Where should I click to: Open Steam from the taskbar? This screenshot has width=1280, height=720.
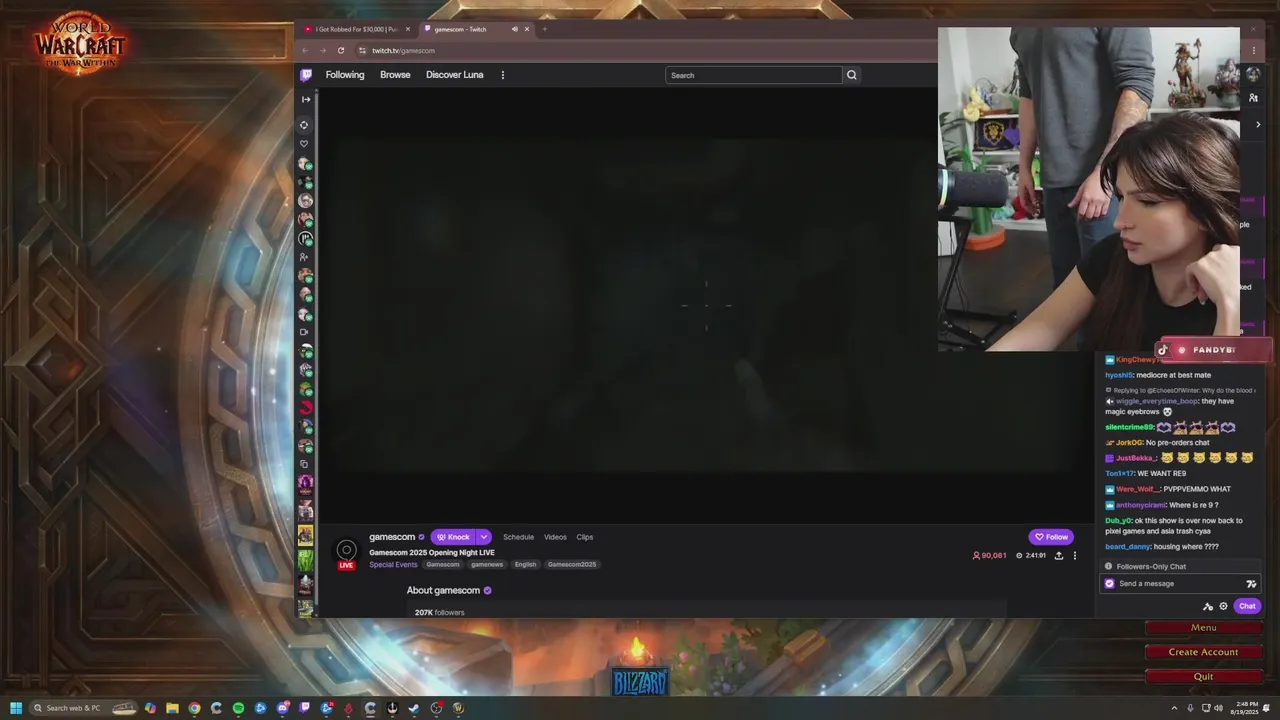[413, 708]
